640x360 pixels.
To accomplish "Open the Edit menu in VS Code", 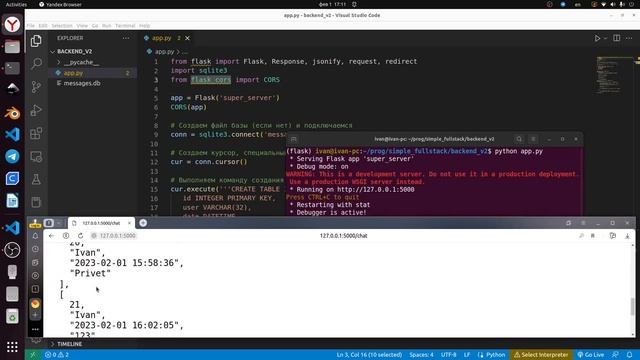I will pyautogui.click(x=43, y=25).
